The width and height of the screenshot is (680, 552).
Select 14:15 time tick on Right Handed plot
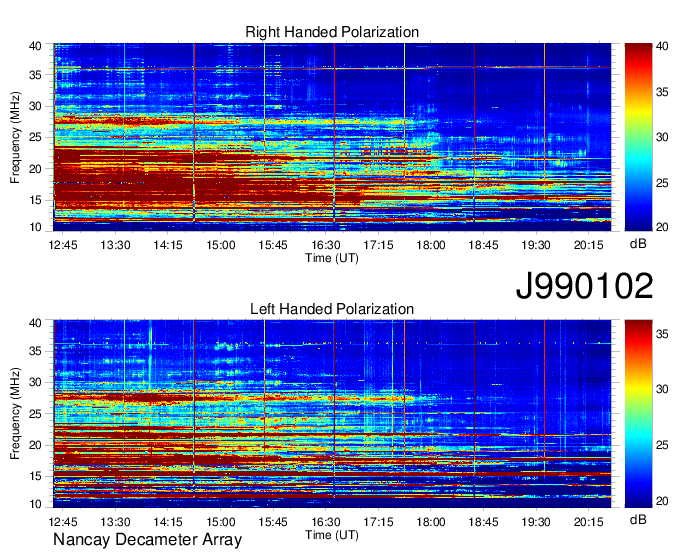click(x=168, y=245)
